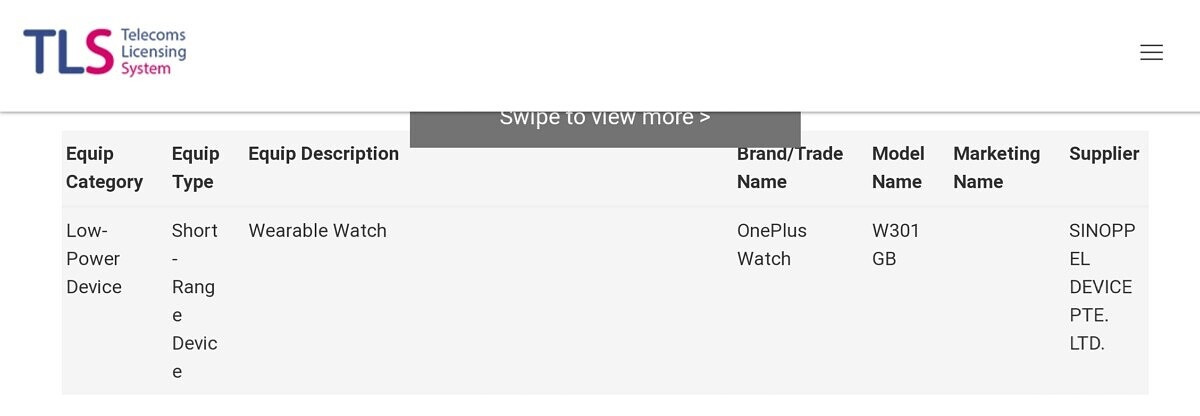Click the TLS Telecoms Licensing System logo
Image resolution: width=1200 pixels, height=416 pixels.
pyautogui.click(x=104, y=52)
